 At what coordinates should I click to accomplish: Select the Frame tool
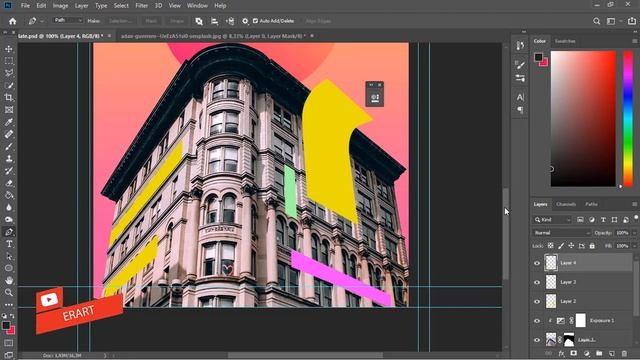click(x=9, y=110)
